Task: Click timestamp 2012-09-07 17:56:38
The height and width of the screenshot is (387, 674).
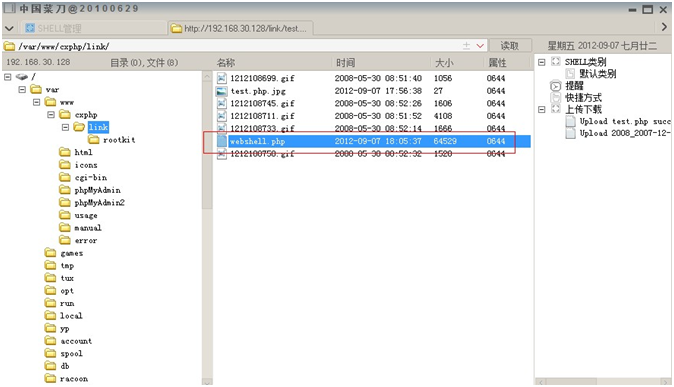Action: tap(378, 91)
